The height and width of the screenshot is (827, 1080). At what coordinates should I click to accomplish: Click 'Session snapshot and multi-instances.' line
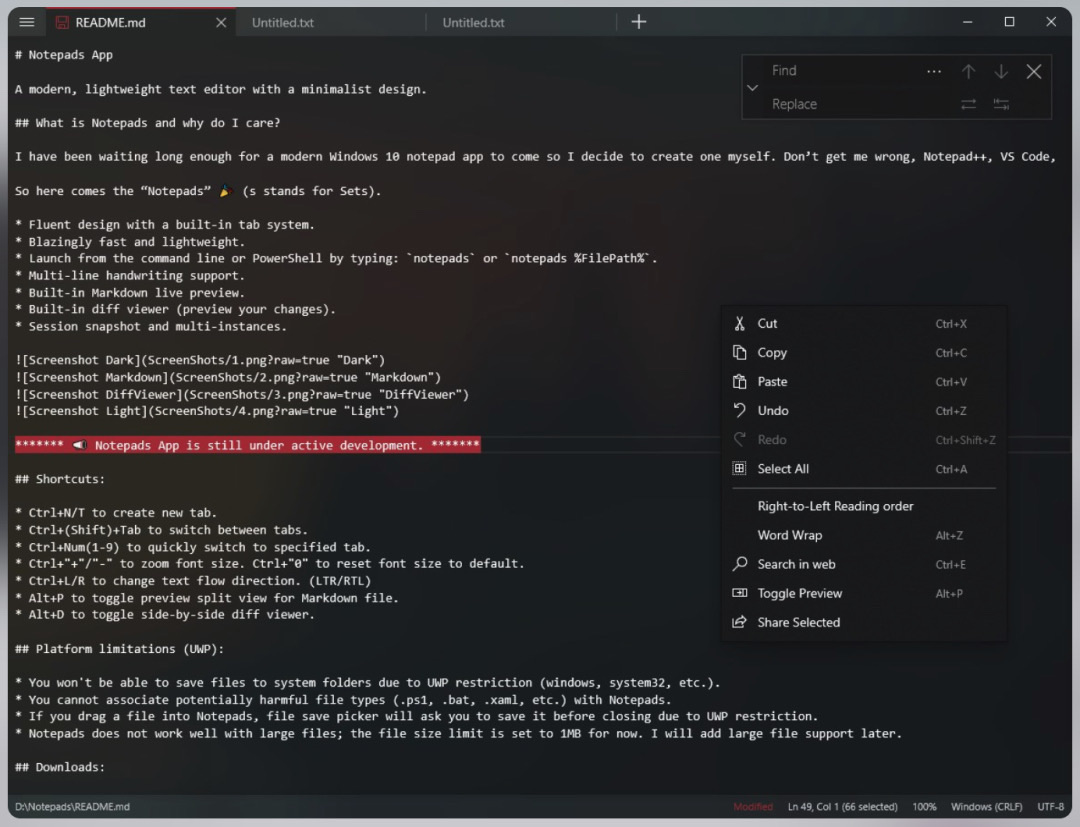pyautogui.click(x=151, y=326)
